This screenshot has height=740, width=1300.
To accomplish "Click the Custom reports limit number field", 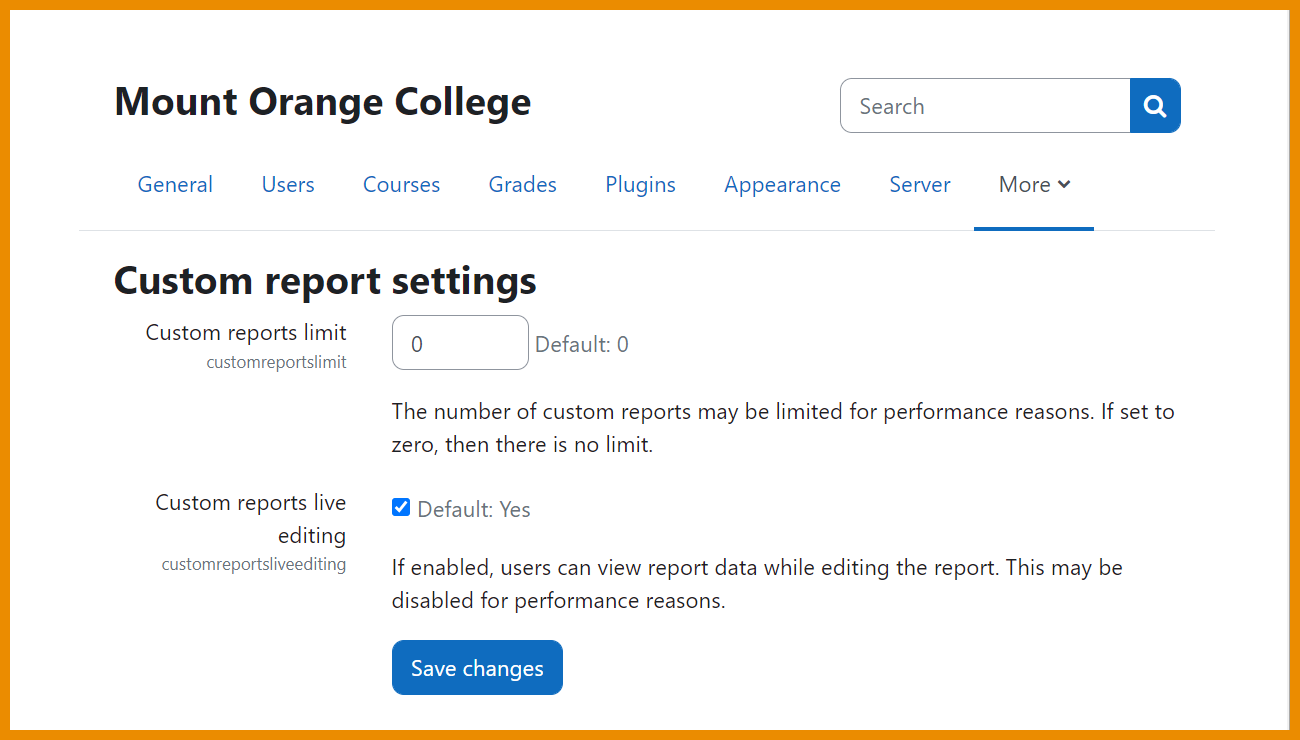I will coord(460,342).
